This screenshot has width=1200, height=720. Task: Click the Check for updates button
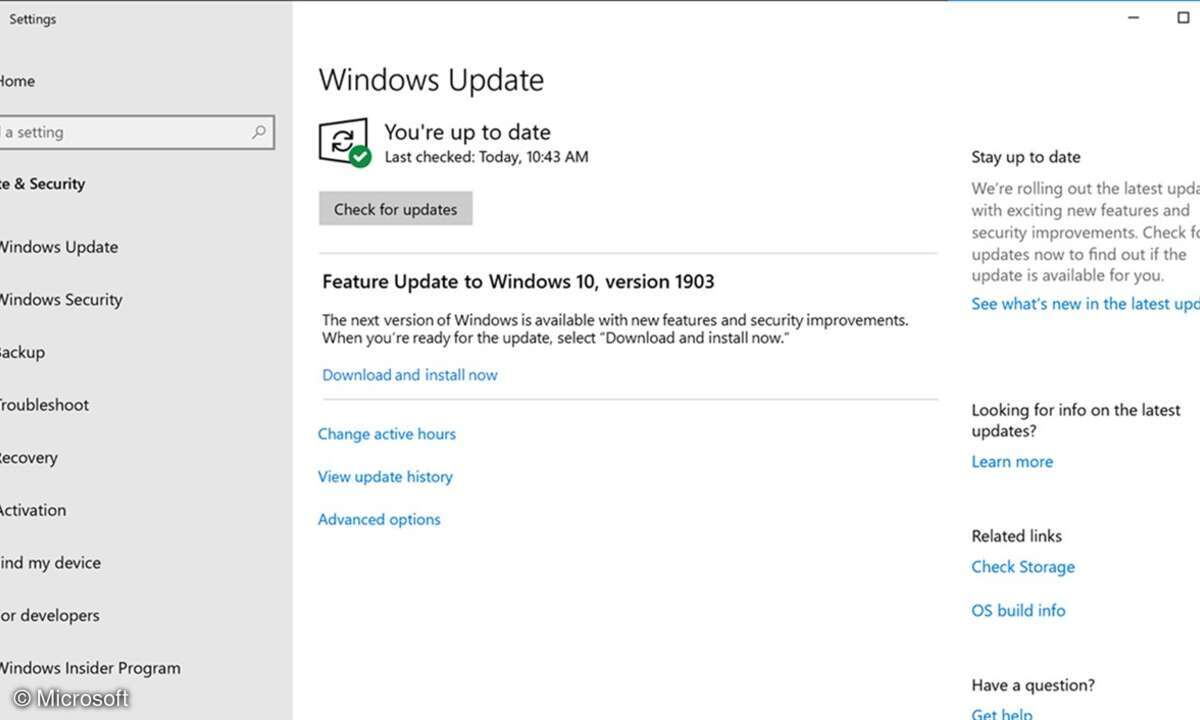pos(396,209)
